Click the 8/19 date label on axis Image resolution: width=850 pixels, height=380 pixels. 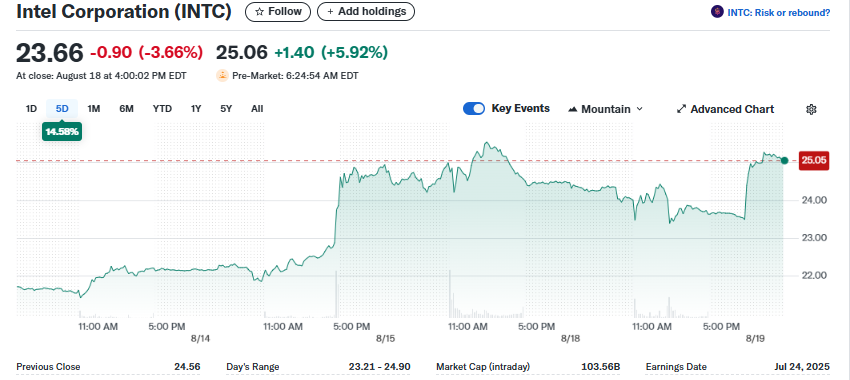pos(755,338)
